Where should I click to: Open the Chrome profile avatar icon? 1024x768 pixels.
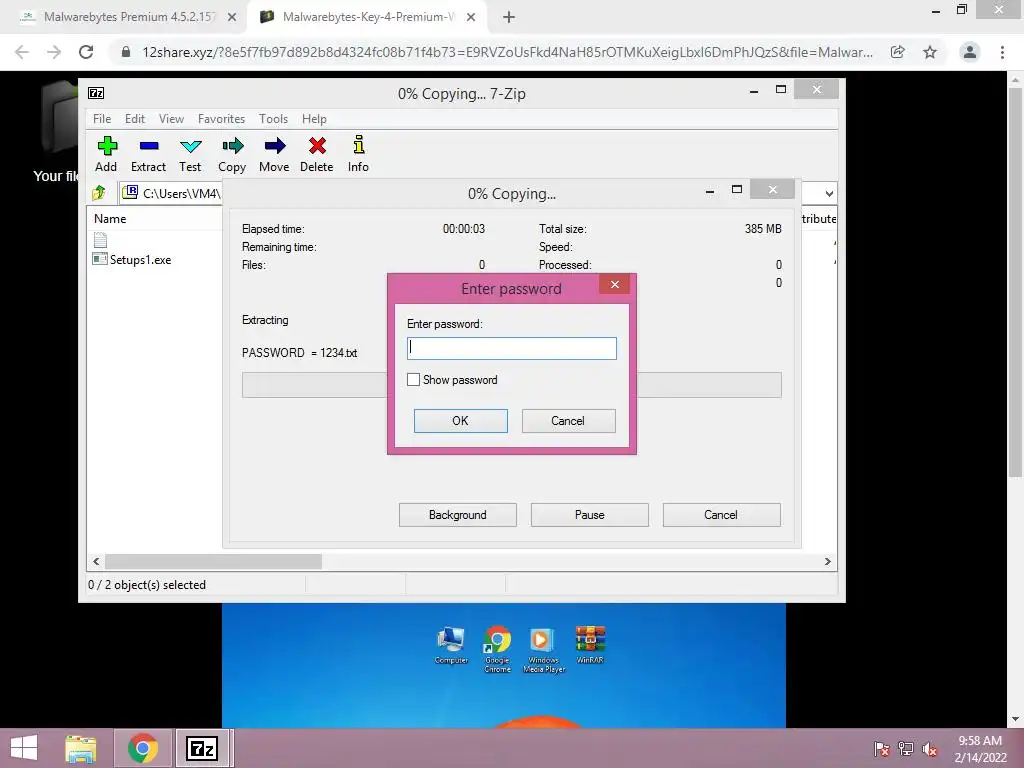970,52
